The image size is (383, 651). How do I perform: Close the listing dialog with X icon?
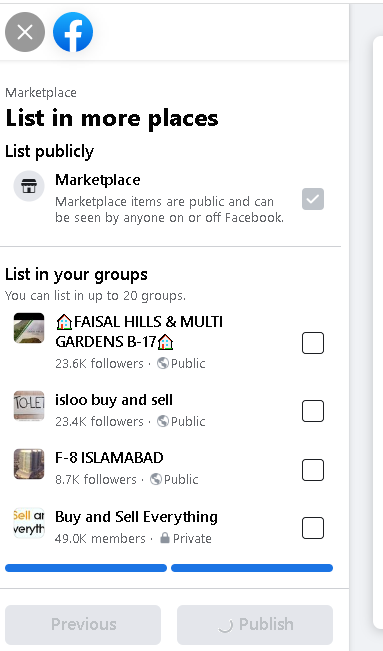(x=25, y=32)
